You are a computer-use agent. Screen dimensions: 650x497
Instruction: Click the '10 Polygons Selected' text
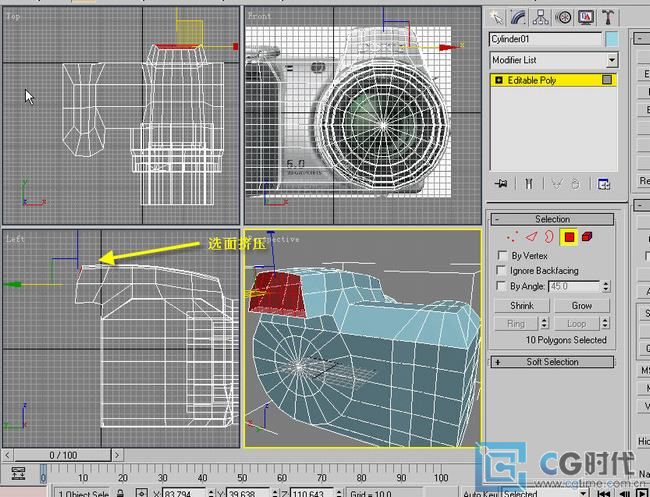coord(566,340)
